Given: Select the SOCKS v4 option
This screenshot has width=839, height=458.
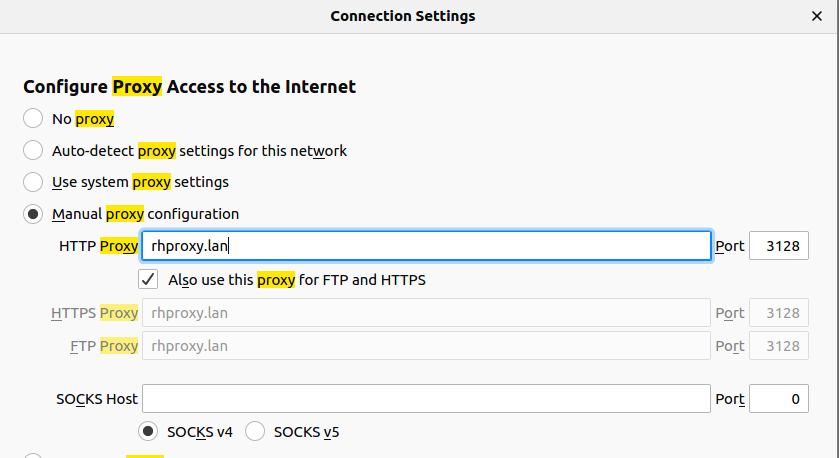Looking at the screenshot, I should click(x=149, y=432).
